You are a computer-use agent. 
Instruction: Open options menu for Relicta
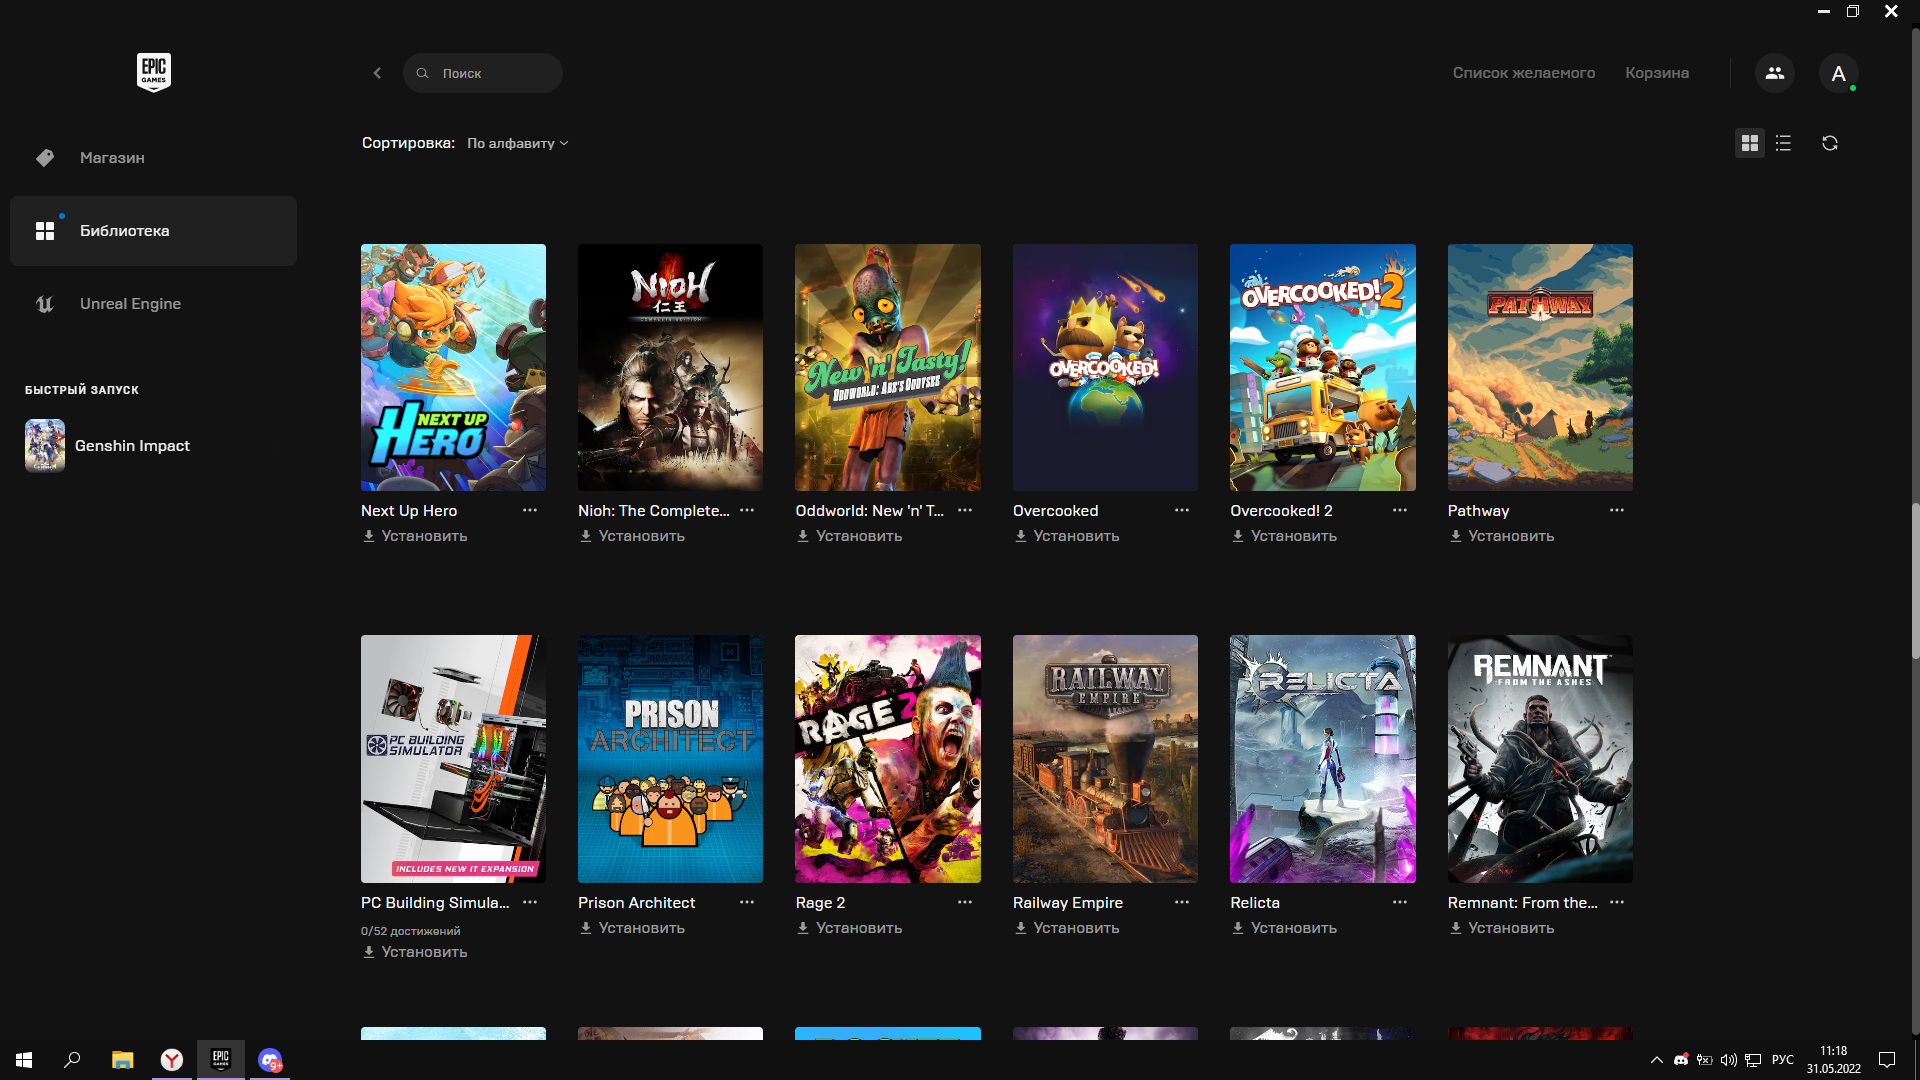[x=1400, y=902]
